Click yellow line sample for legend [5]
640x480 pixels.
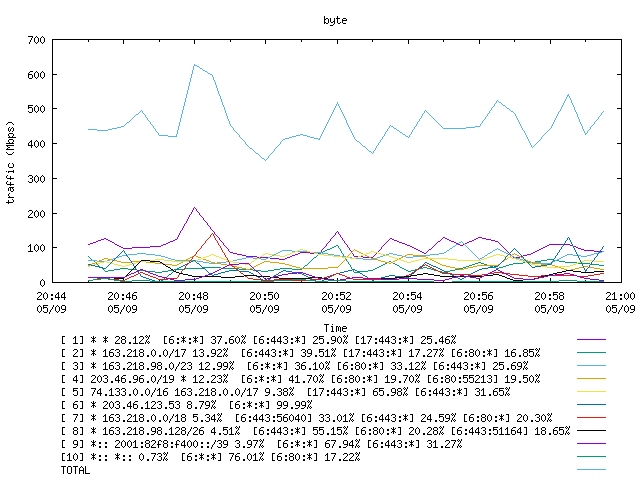coord(591,392)
